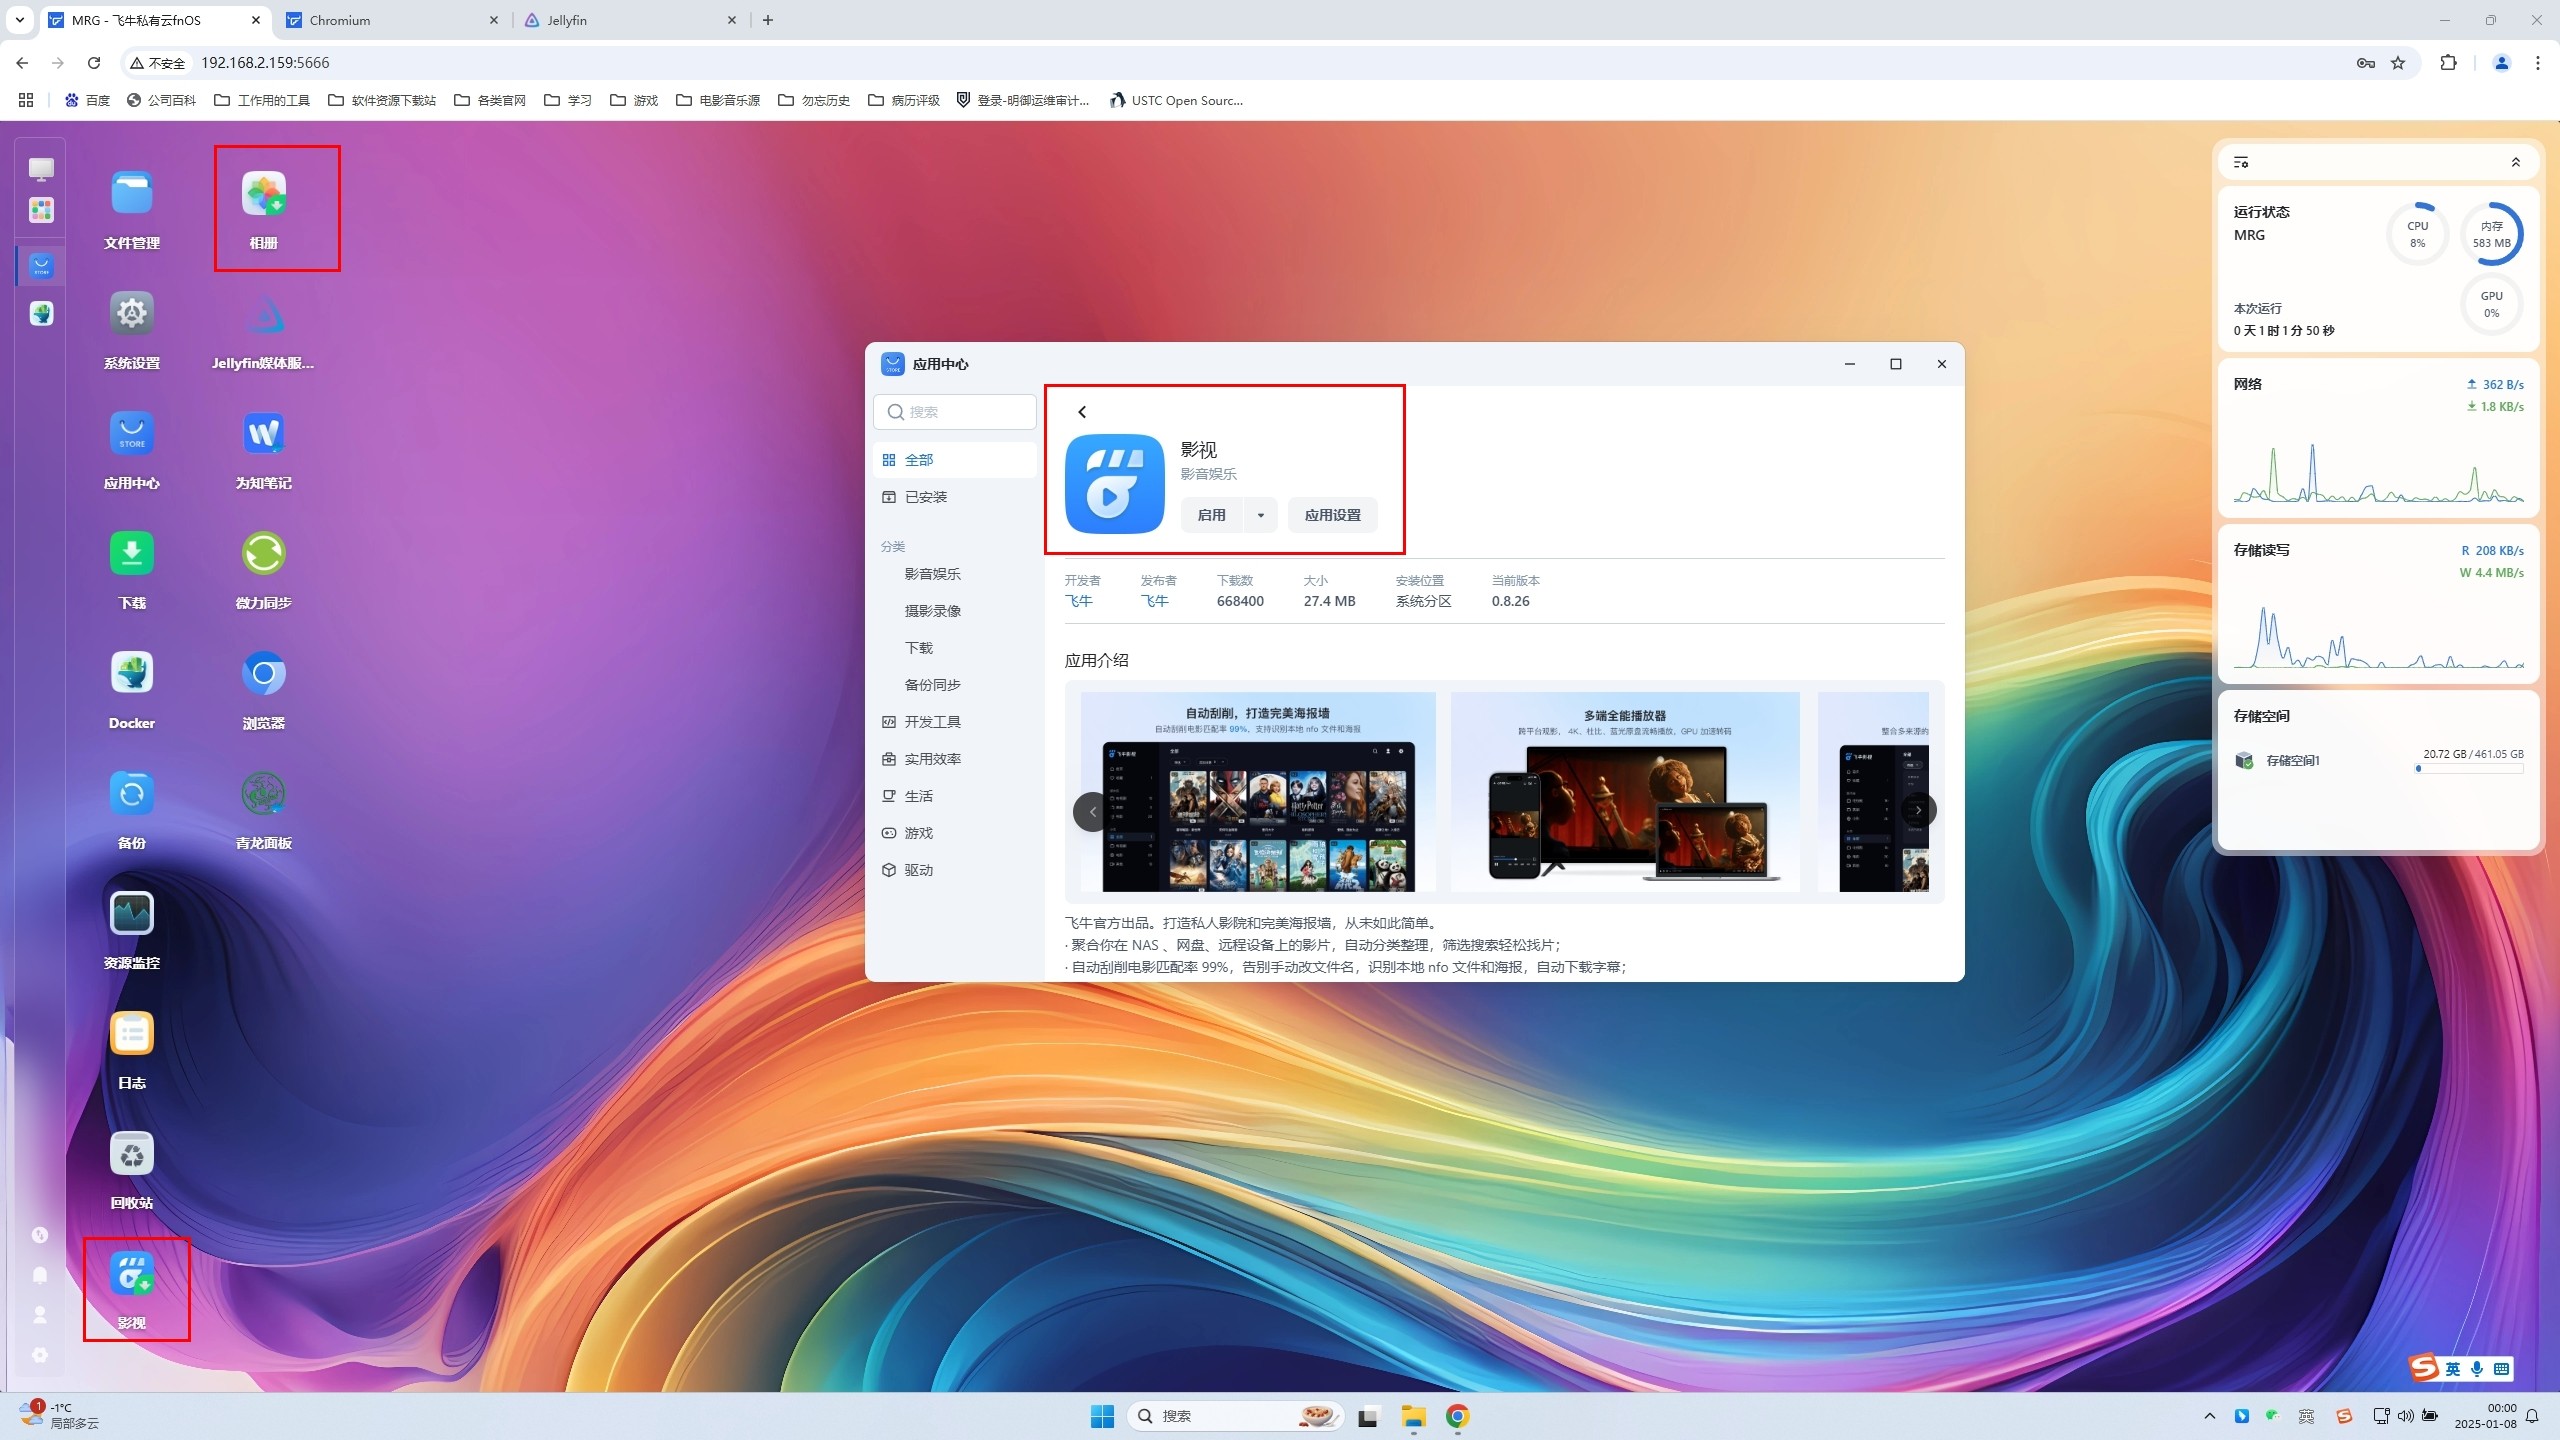
Task: Select the Docker icon in left dock
Action: click(41, 314)
